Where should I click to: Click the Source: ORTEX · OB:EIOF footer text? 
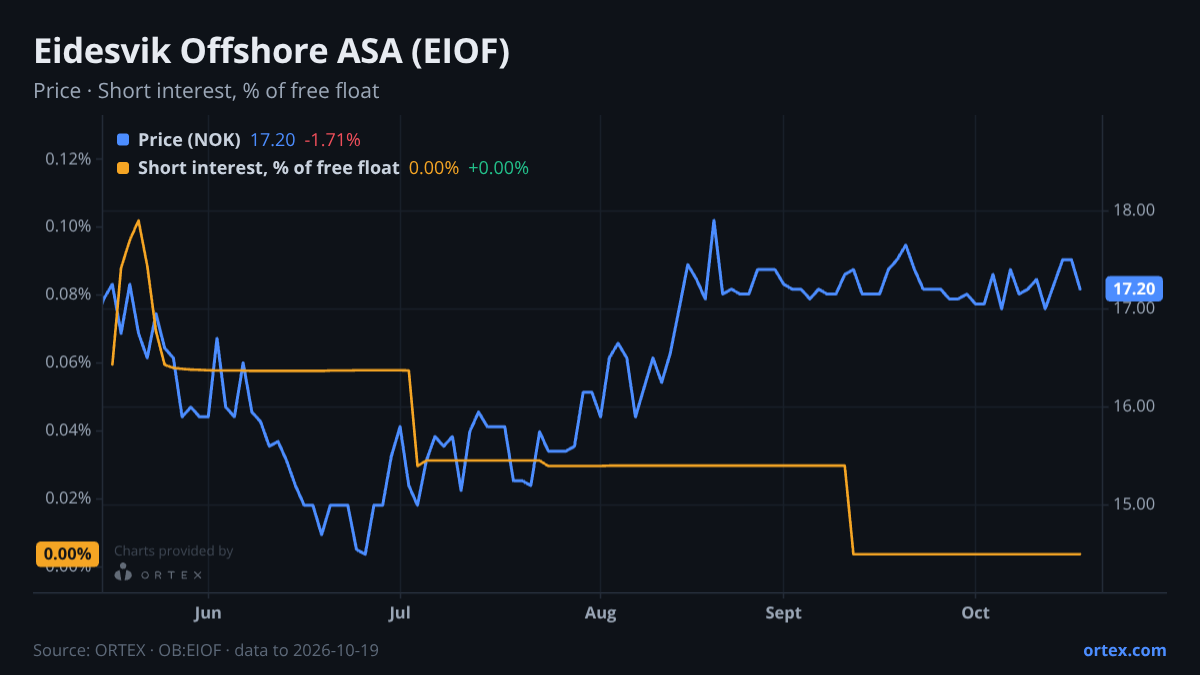click(206, 650)
